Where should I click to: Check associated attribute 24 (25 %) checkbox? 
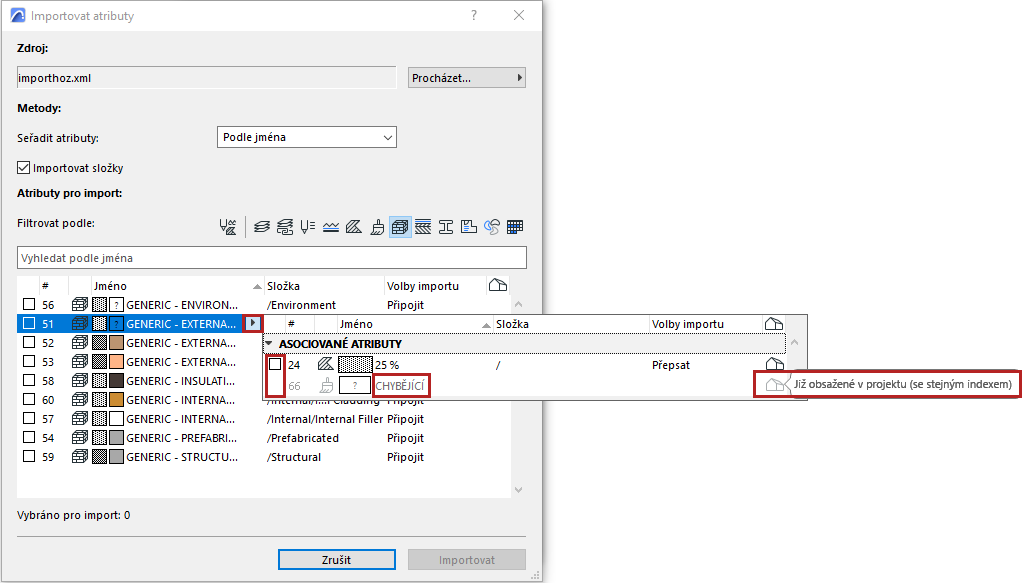tap(275, 364)
